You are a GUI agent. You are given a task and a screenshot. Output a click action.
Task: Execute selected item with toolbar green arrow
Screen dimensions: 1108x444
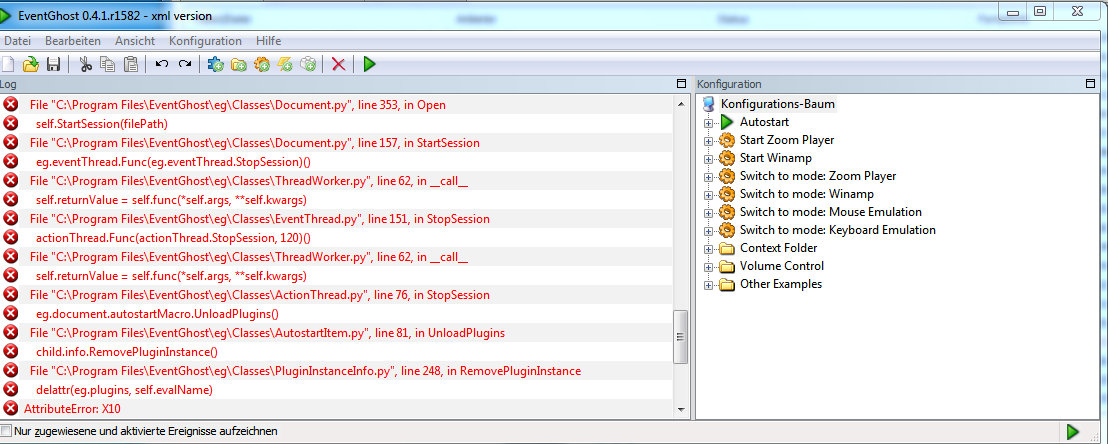(369, 64)
